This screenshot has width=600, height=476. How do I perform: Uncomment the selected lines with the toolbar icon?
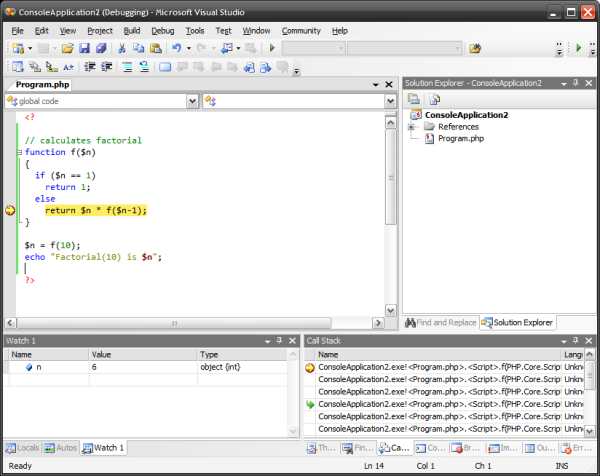click(x=144, y=67)
